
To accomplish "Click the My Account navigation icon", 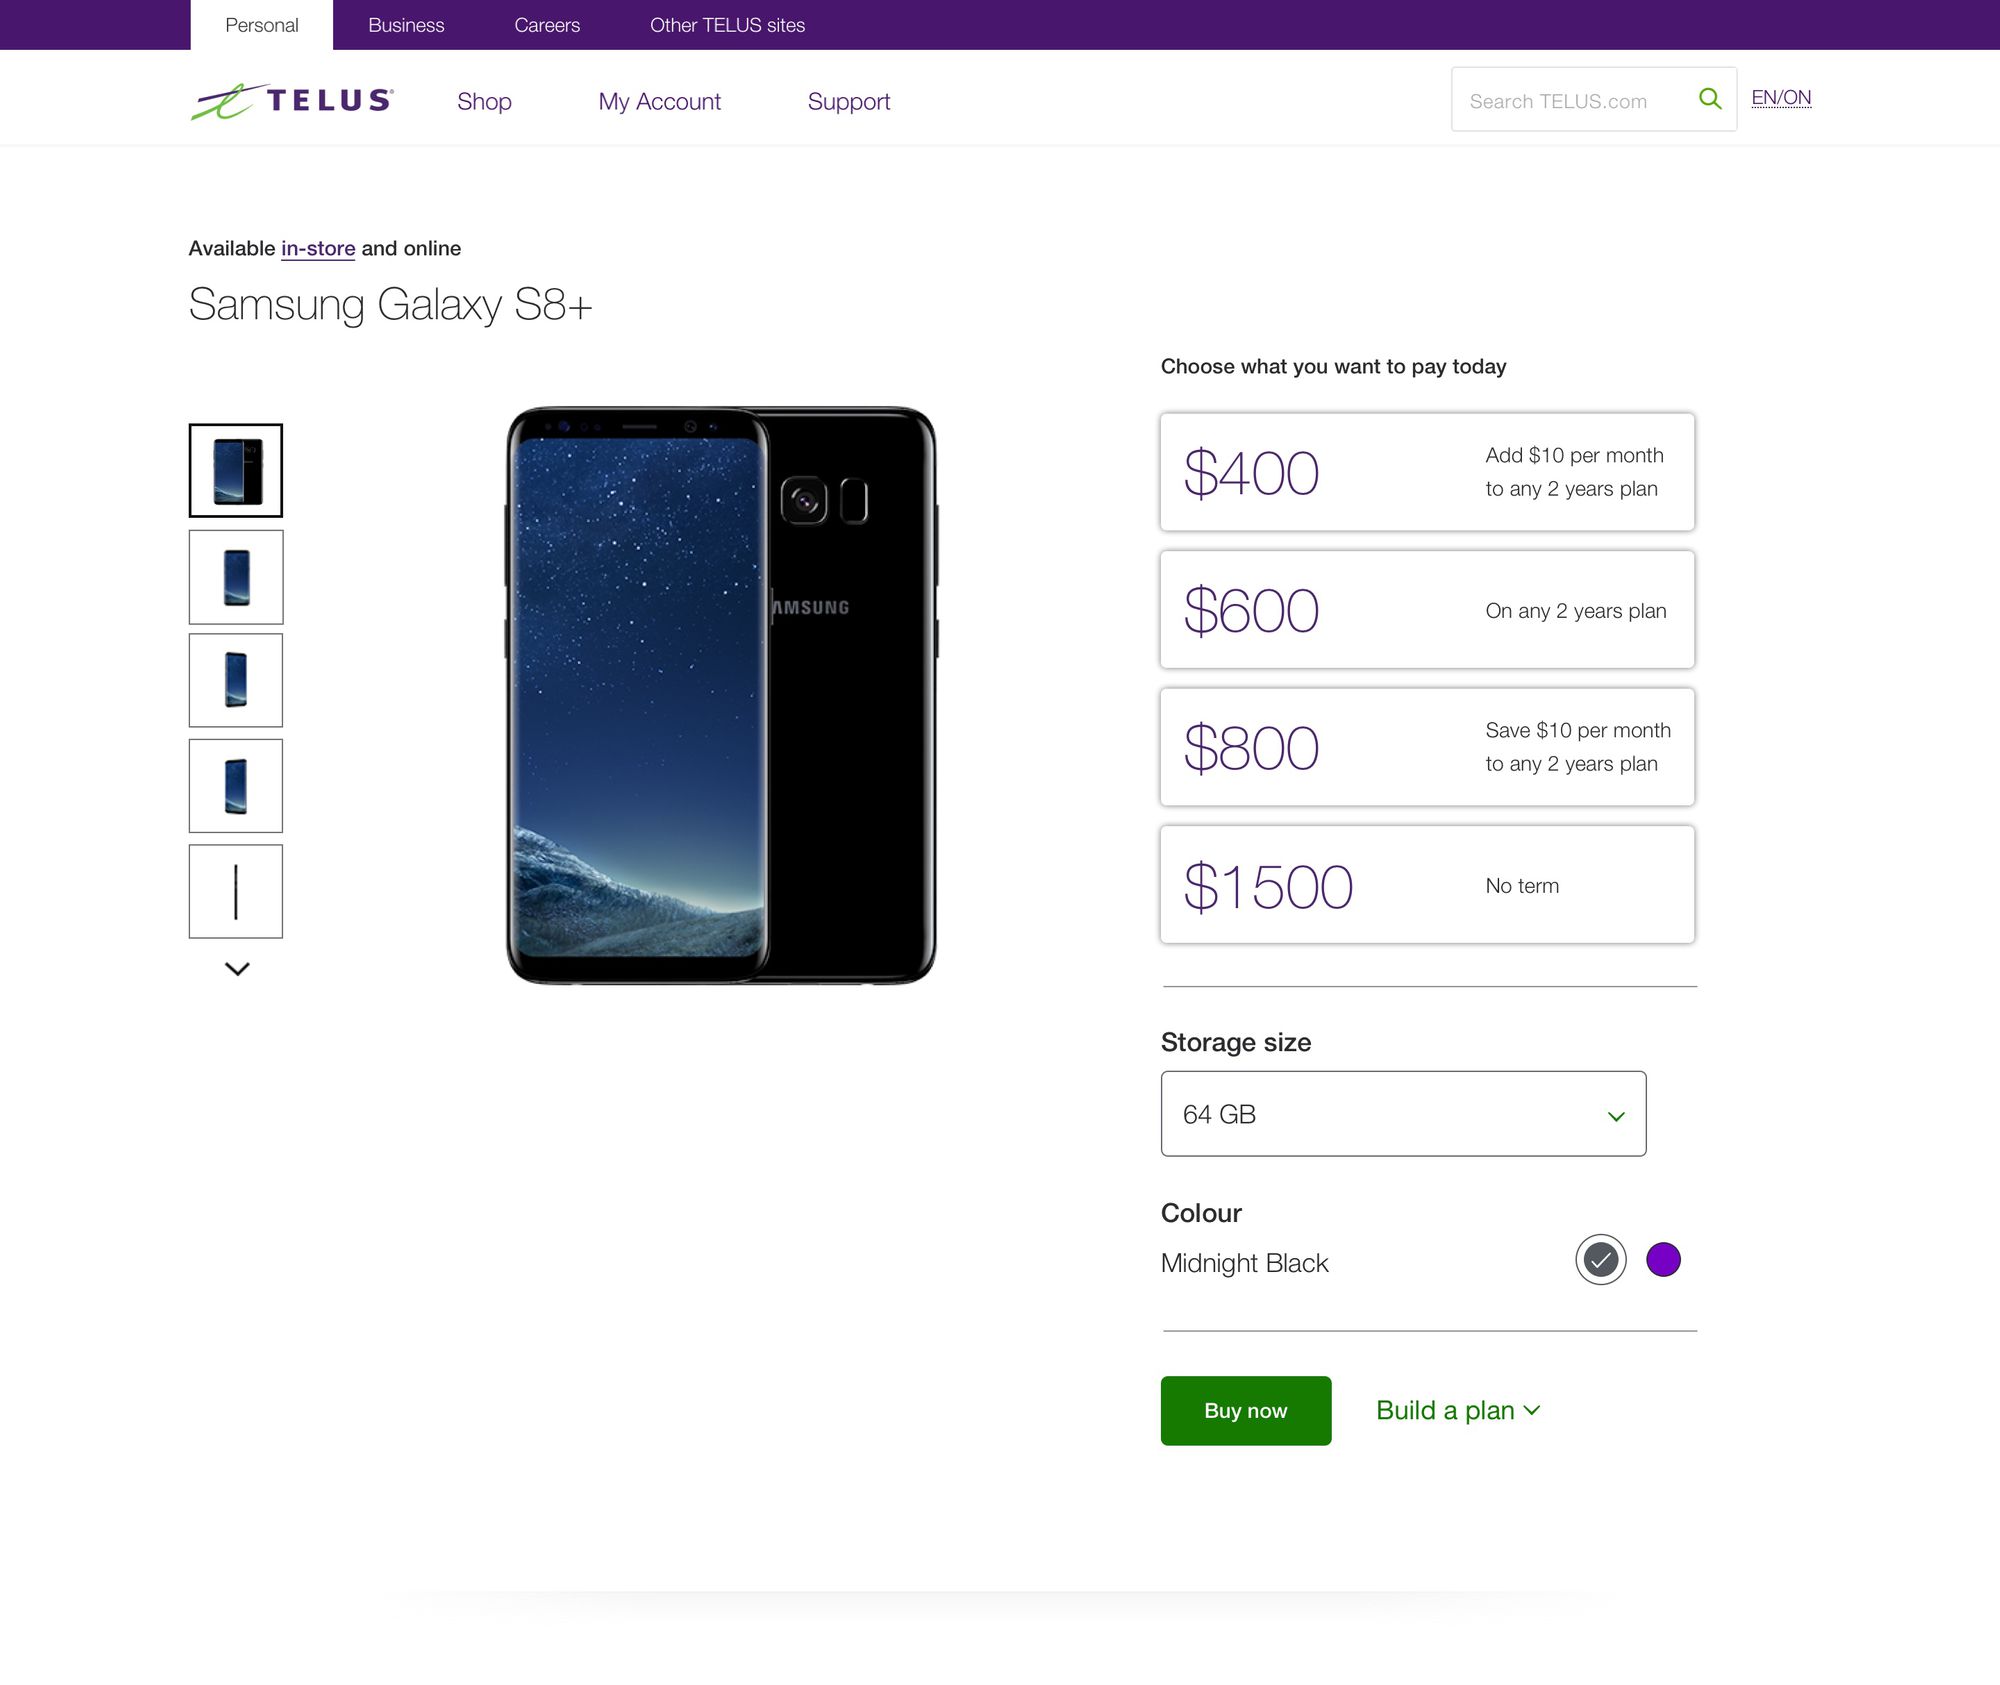I will (x=658, y=100).
